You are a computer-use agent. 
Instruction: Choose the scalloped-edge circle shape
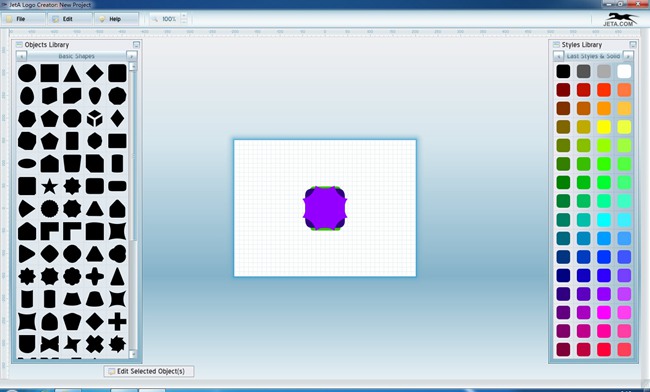49,209
